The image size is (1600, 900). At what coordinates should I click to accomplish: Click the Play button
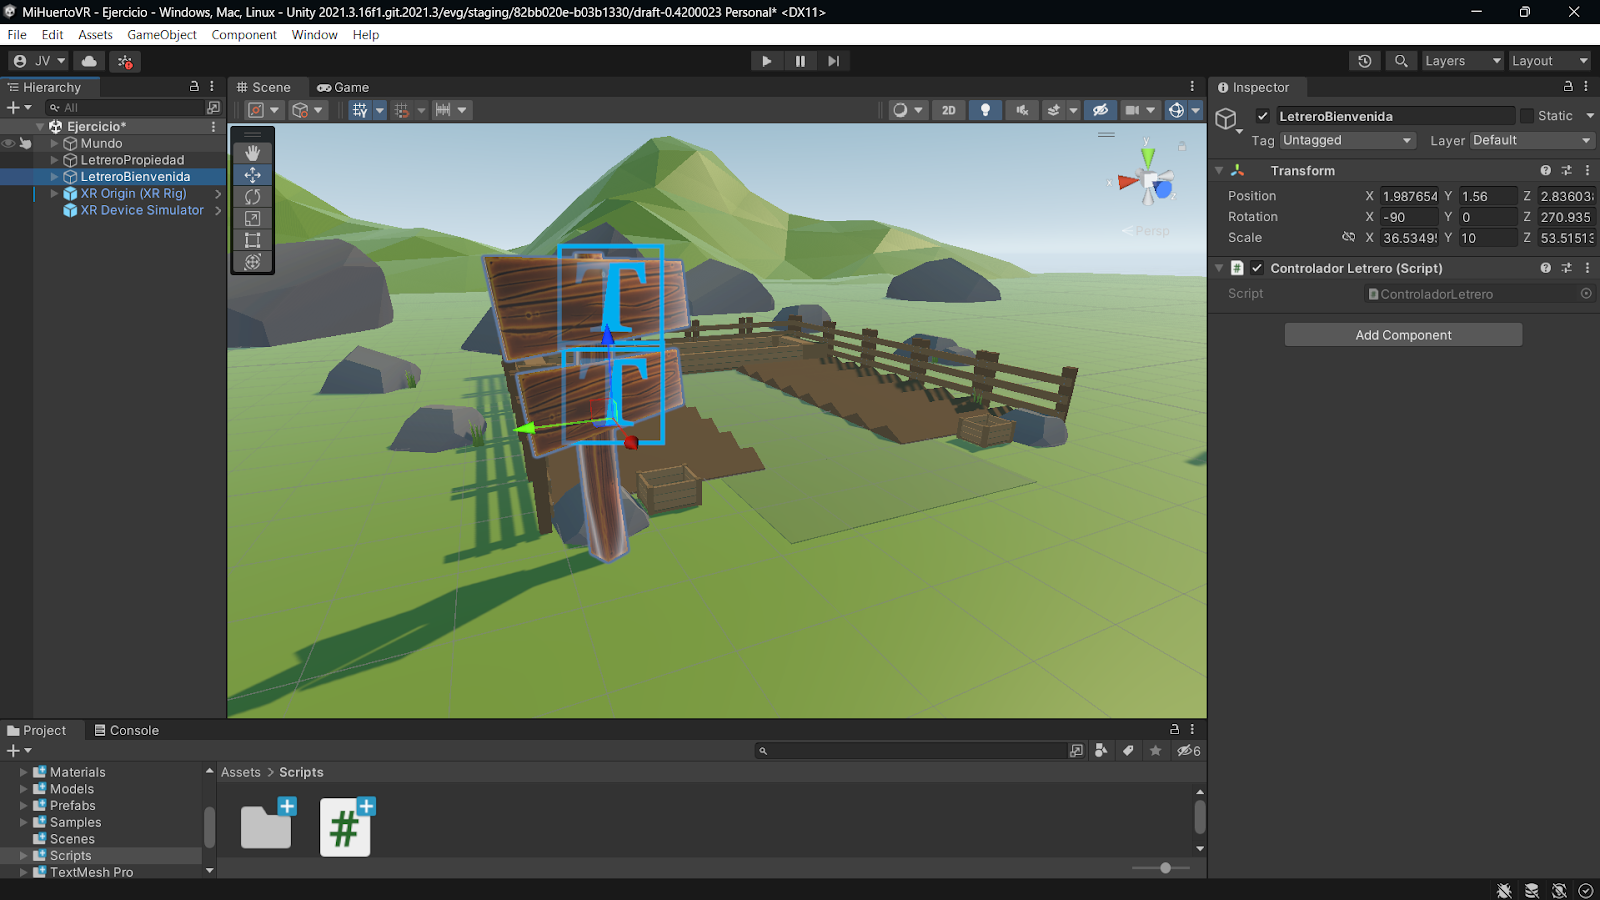coord(766,61)
